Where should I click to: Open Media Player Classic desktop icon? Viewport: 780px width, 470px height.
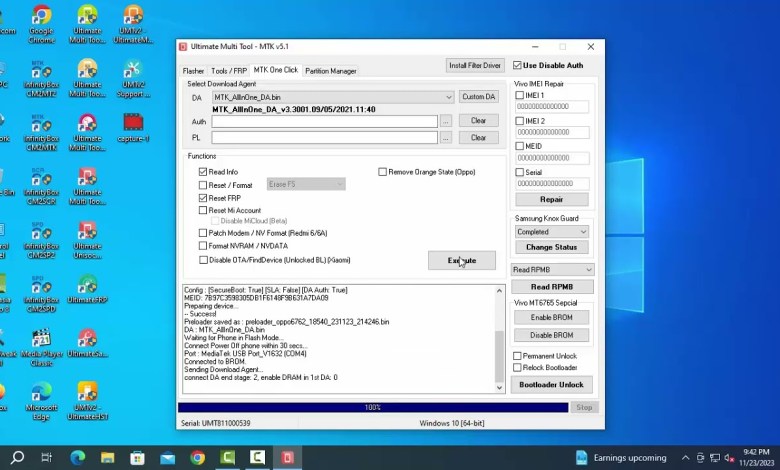(41, 343)
